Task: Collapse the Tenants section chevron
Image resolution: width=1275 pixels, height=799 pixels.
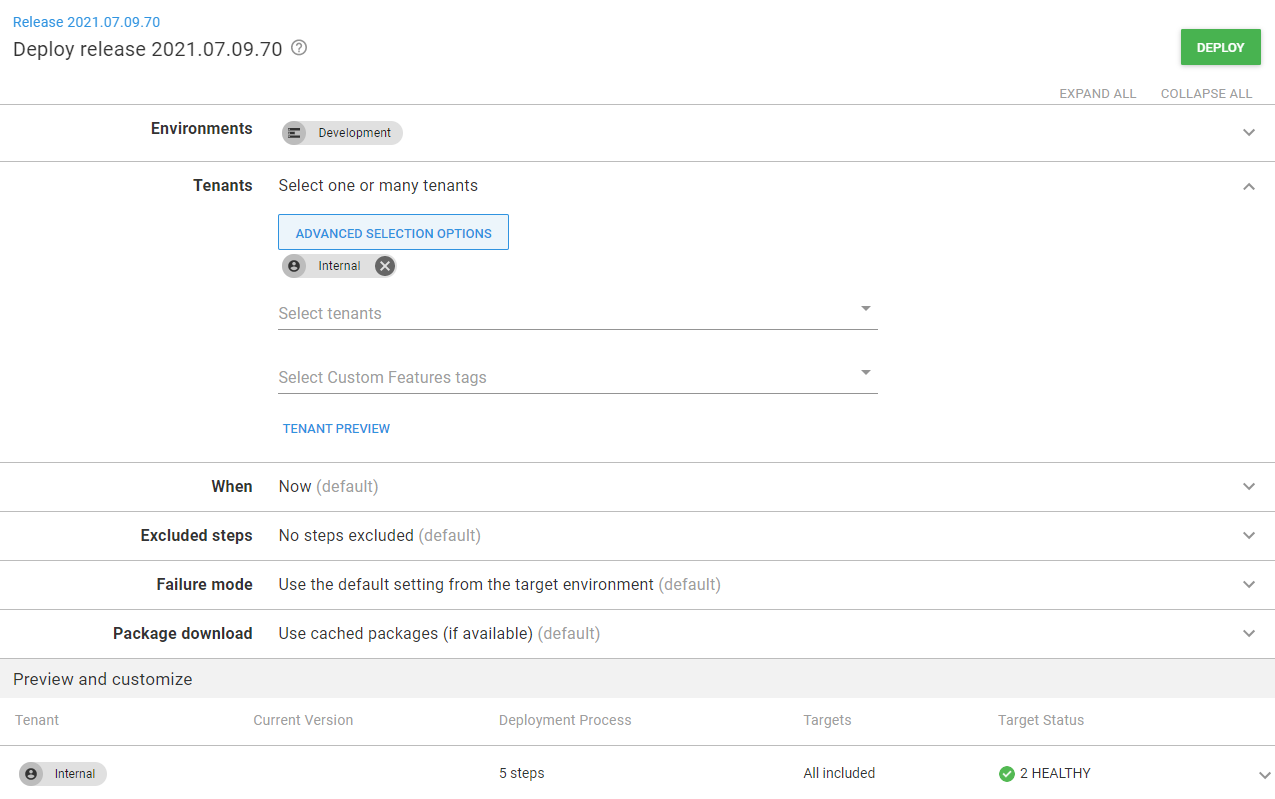Action: (1249, 186)
